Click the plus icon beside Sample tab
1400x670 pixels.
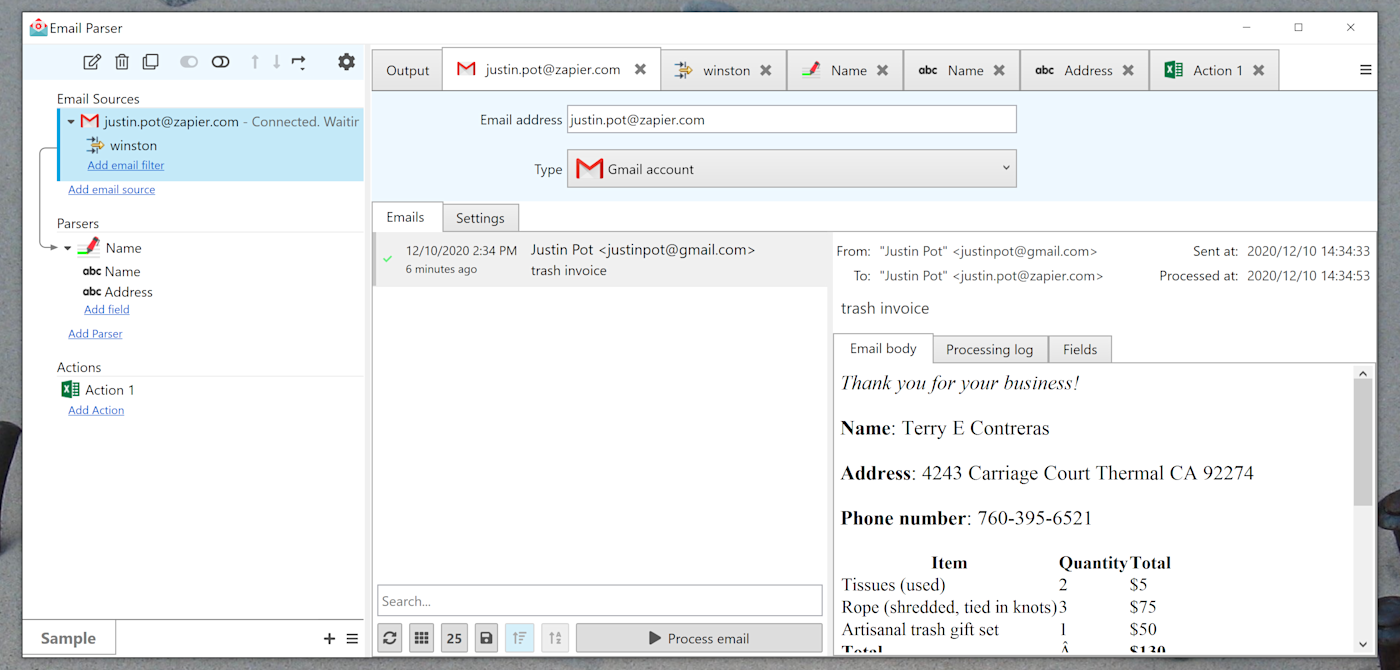(x=329, y=638)
